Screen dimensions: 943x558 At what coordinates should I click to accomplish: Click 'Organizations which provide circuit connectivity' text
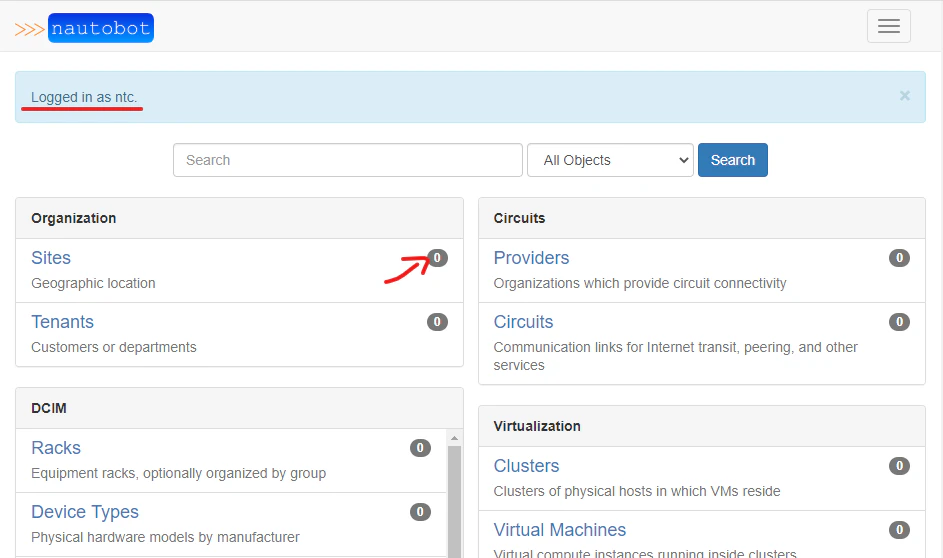(x=640, y=283)
